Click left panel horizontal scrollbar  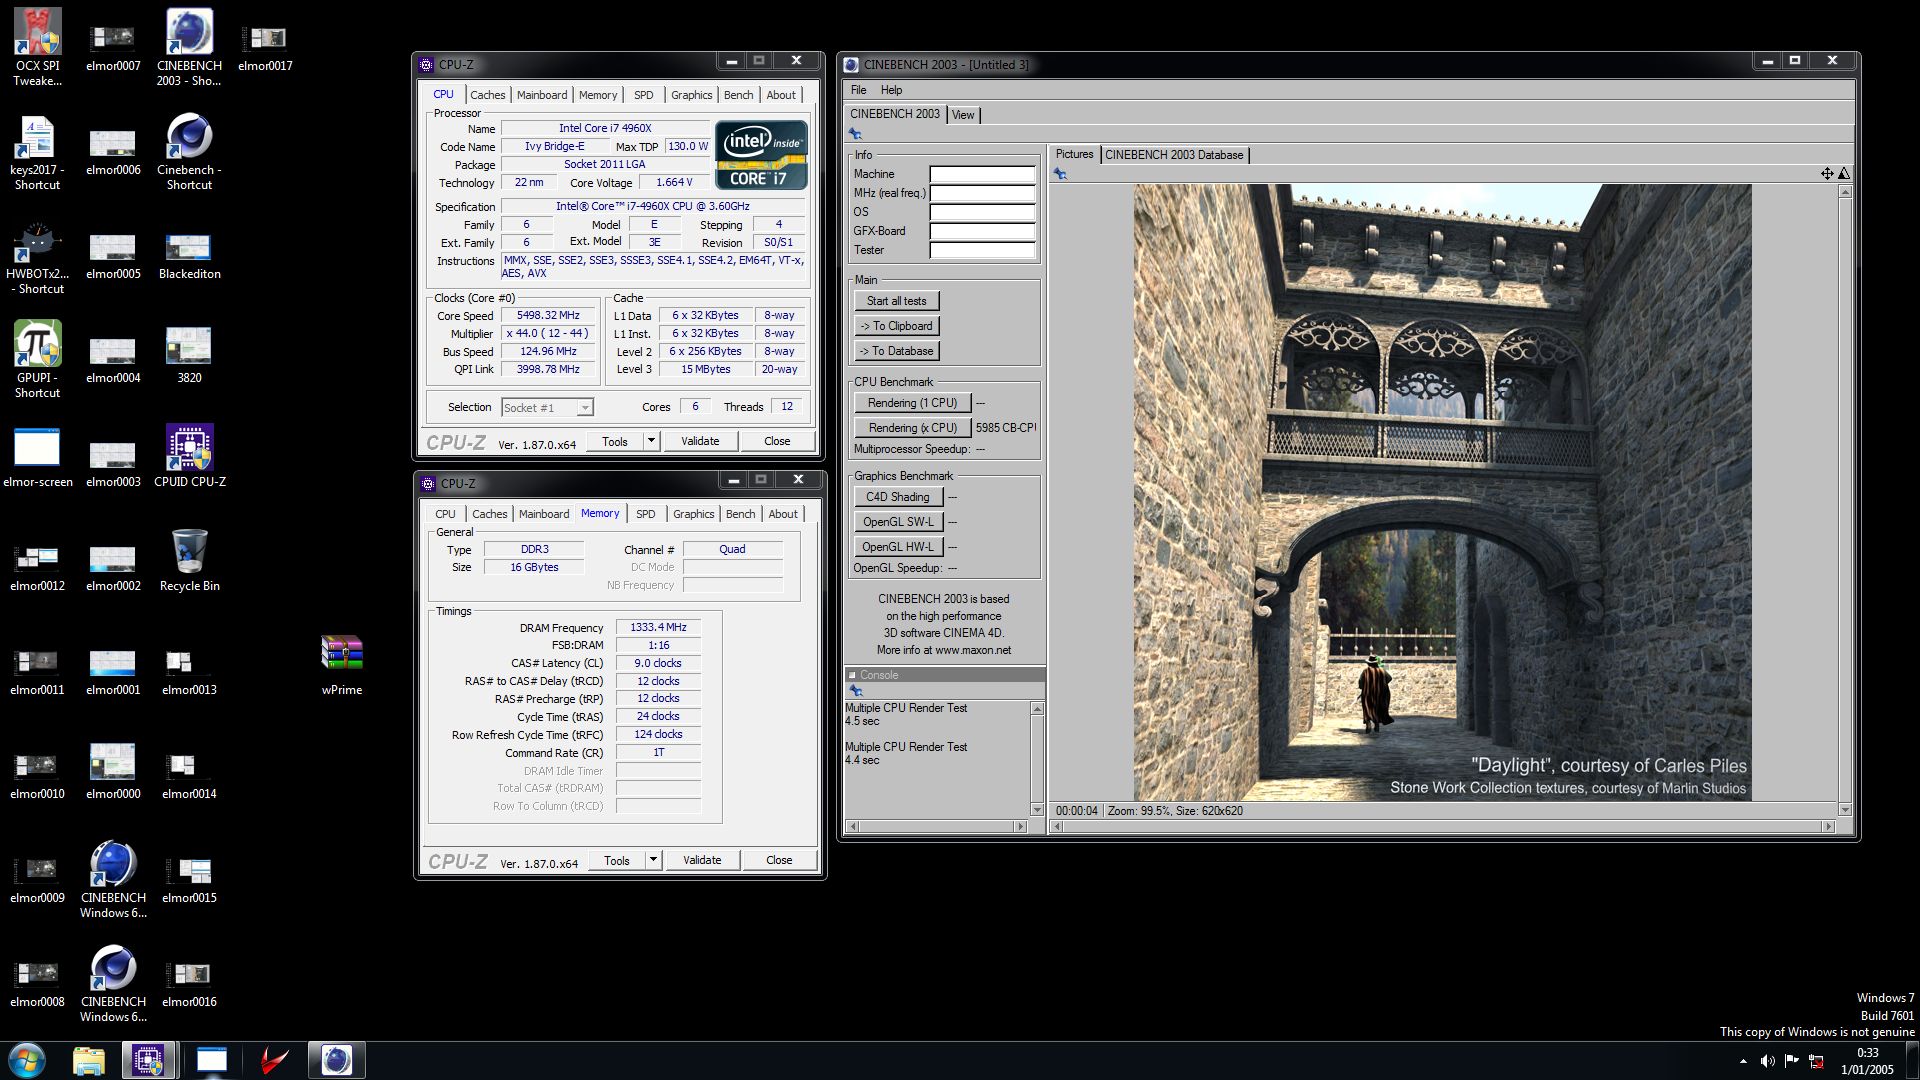937,827
